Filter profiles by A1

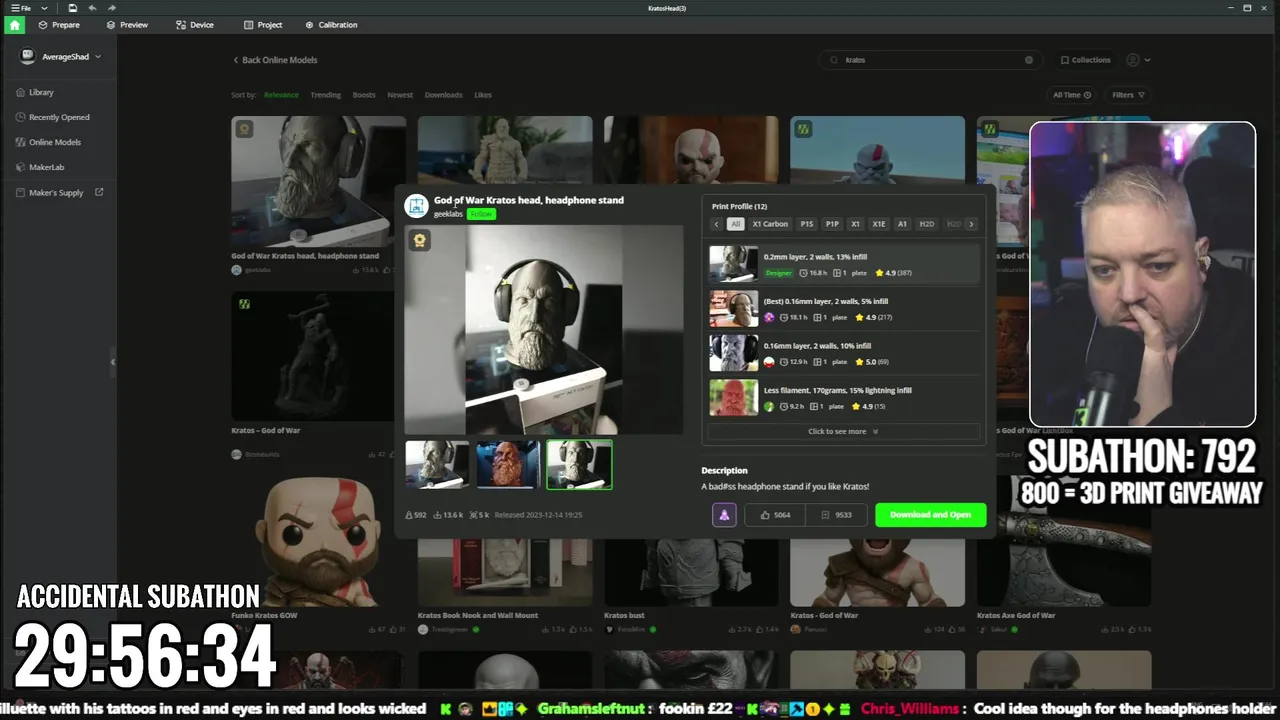(x=902, y=224)
